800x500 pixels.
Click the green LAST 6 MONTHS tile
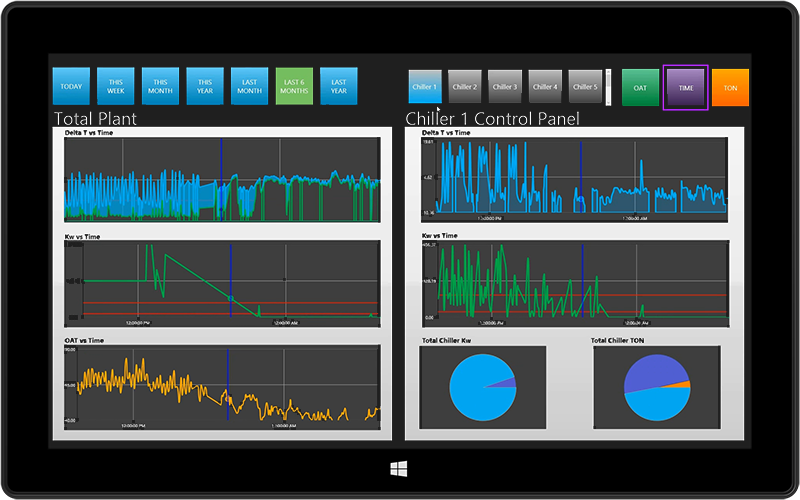click(294, 87)
